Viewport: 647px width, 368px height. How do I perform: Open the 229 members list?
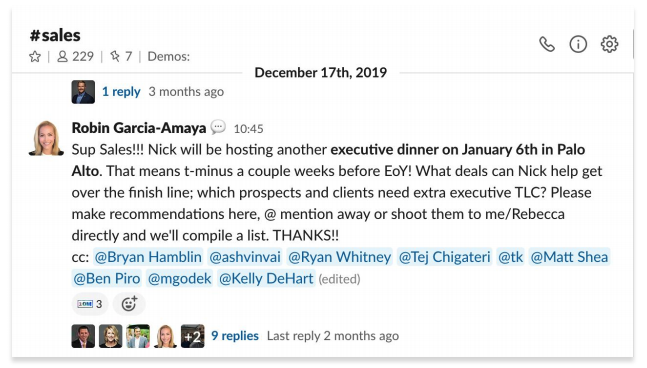[75, 57]
